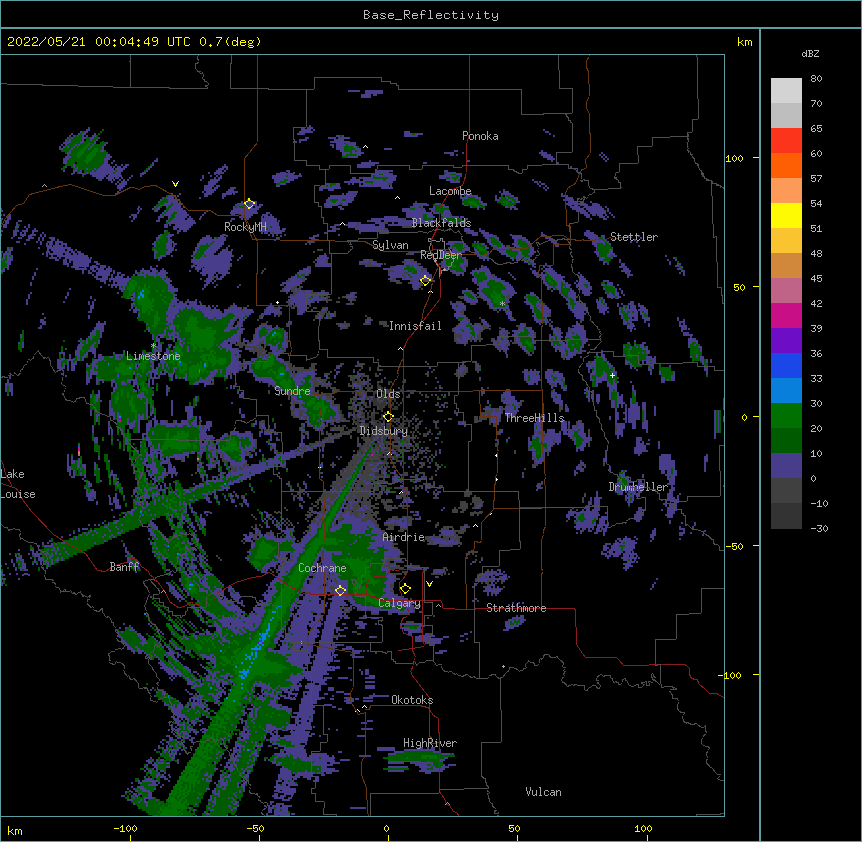
Task: Click the Cochrane town label
Action: point(322,568)
